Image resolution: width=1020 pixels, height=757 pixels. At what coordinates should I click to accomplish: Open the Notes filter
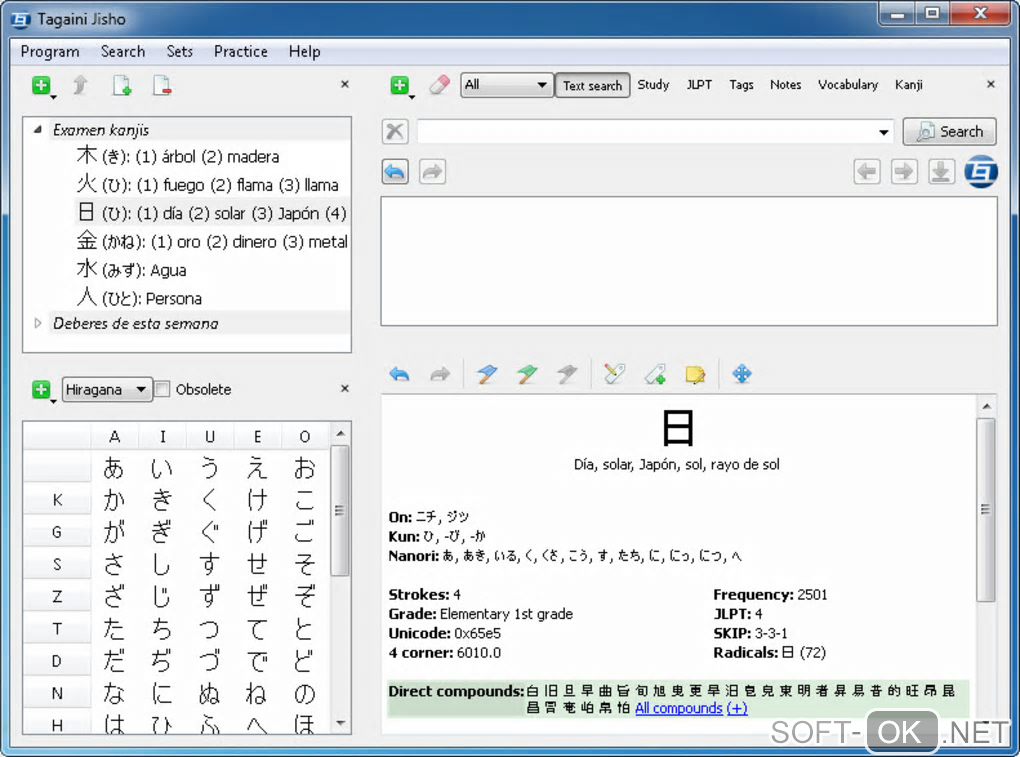click(x=785, y=85)
